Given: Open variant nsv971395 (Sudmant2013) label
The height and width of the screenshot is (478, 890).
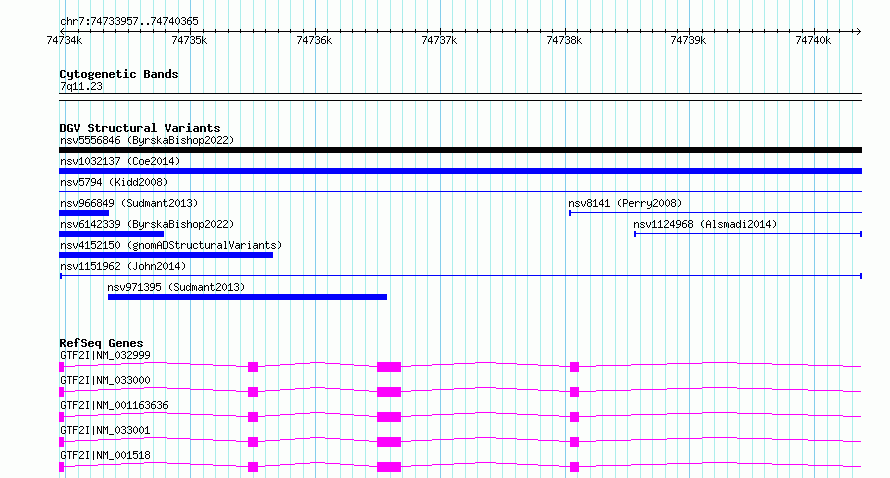Looking at the screenshot, I should coord(176,287).
